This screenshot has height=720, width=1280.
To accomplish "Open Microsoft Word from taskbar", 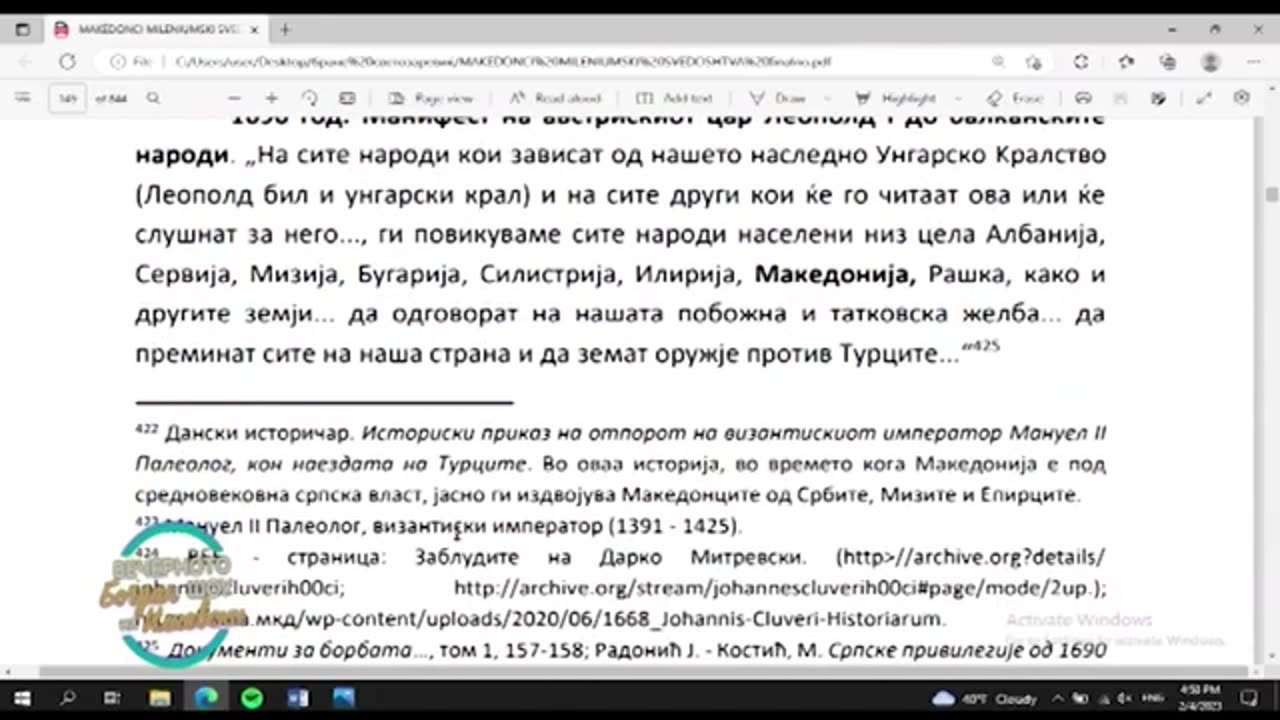I will pos(298,698).
